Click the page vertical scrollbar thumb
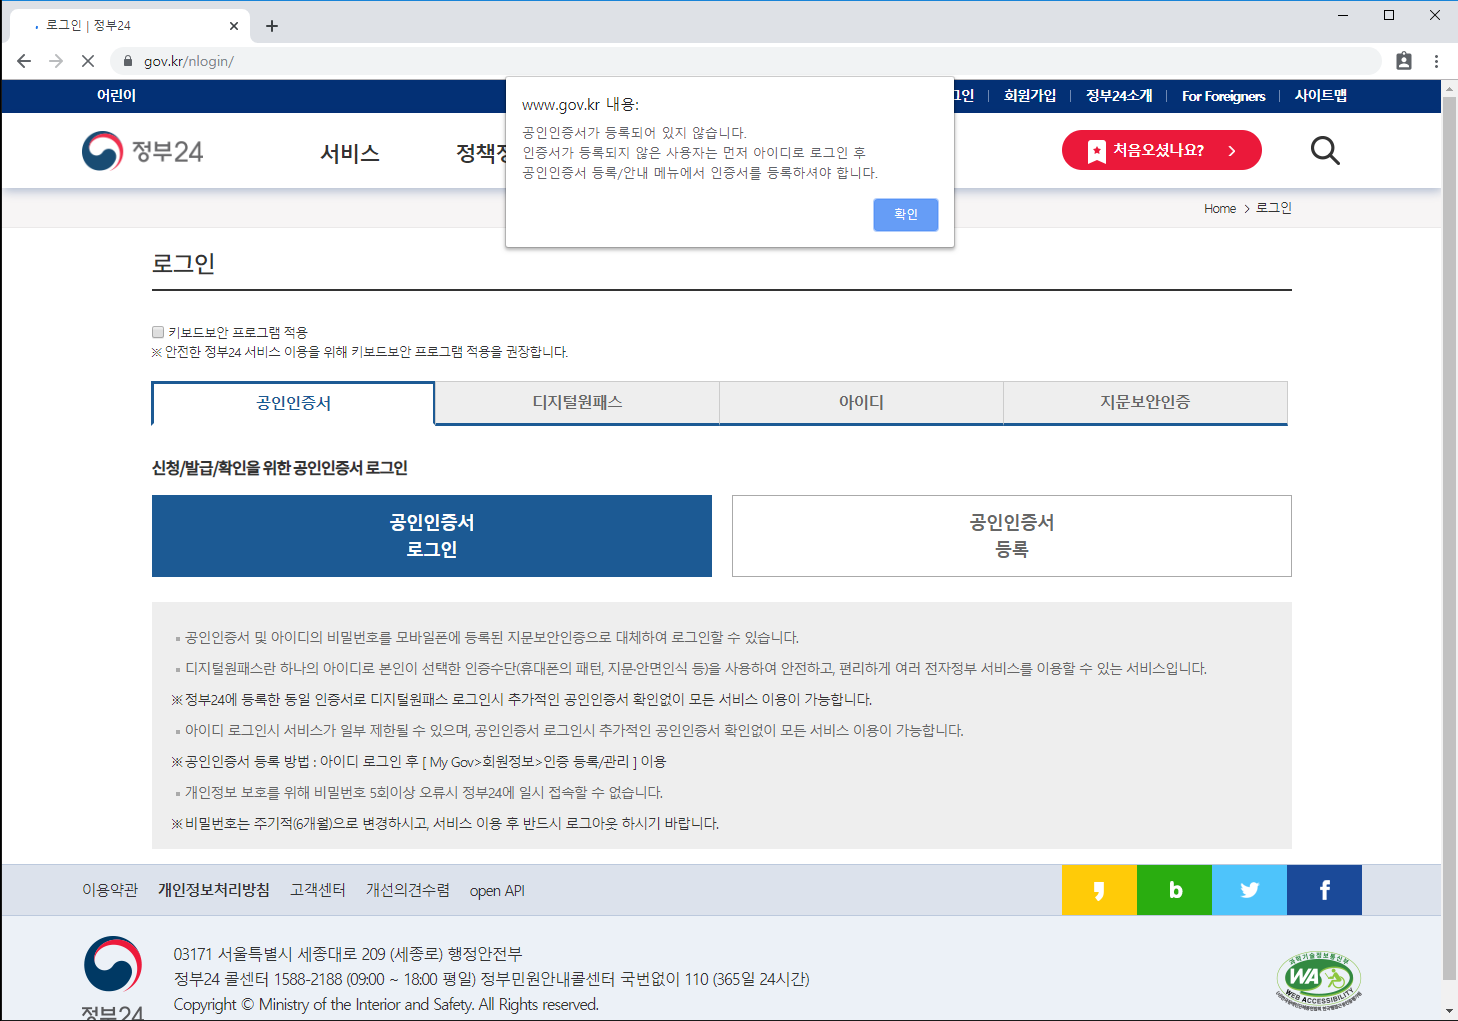This screenshot has width=1458, height=1021. pos(1449,538)
